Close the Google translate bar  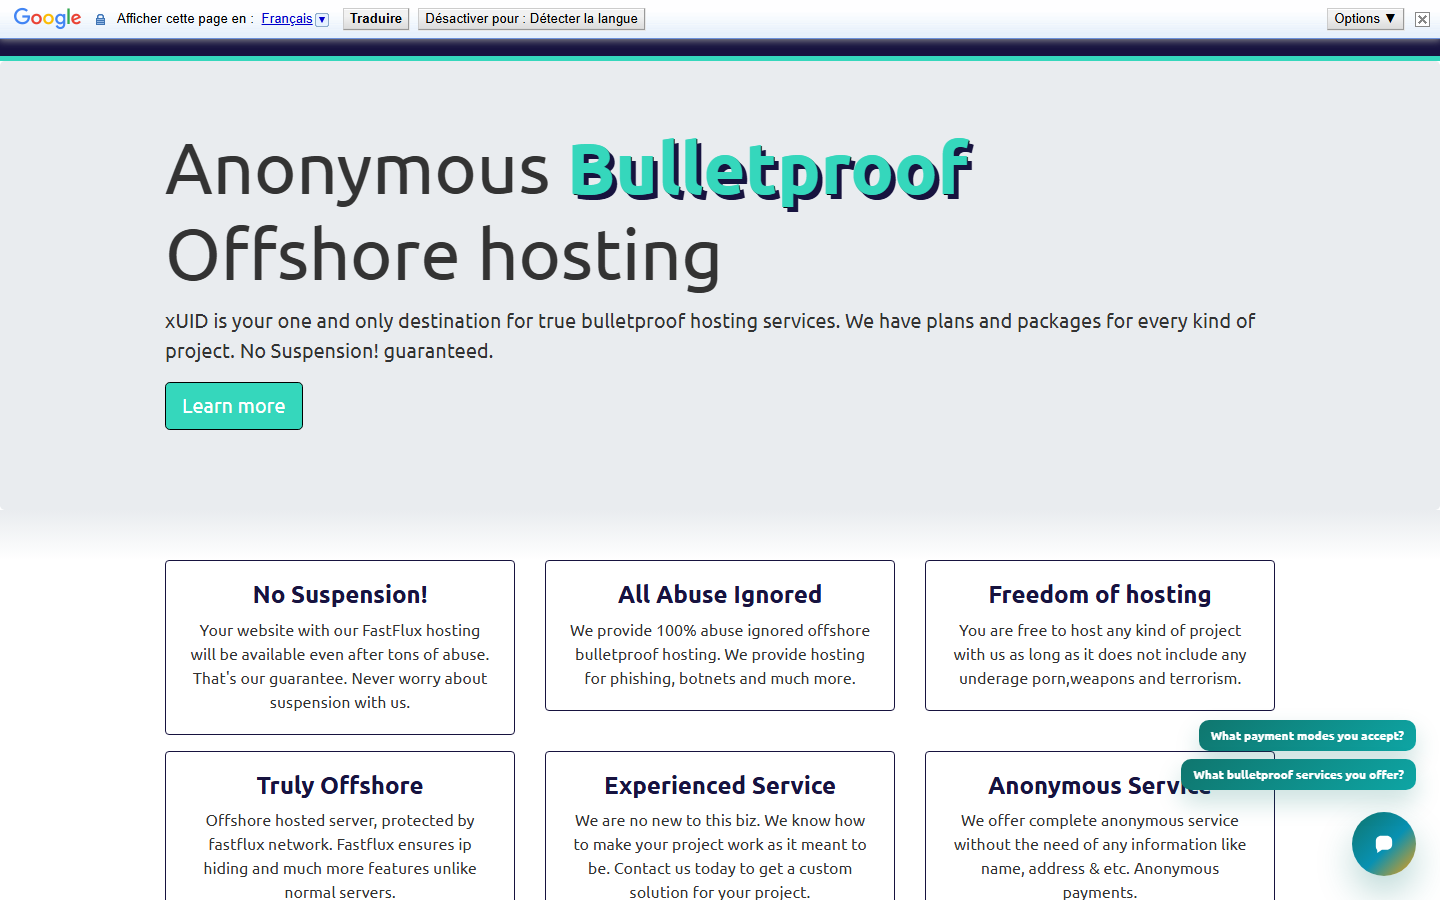pos(1422,19)
